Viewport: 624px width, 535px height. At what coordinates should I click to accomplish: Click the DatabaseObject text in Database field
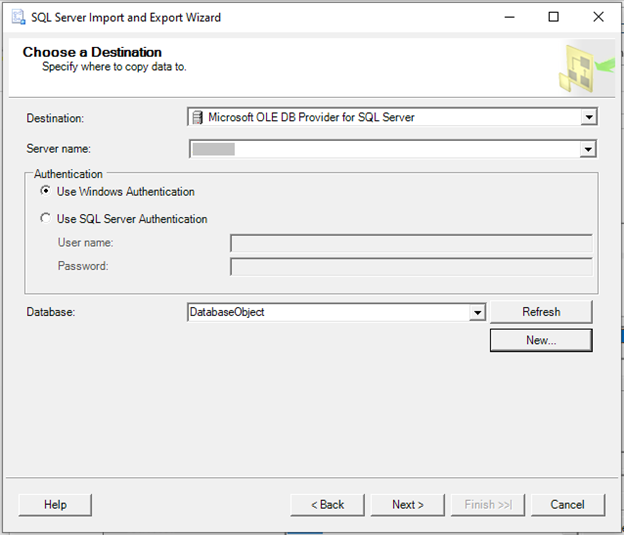pos(227,312)
